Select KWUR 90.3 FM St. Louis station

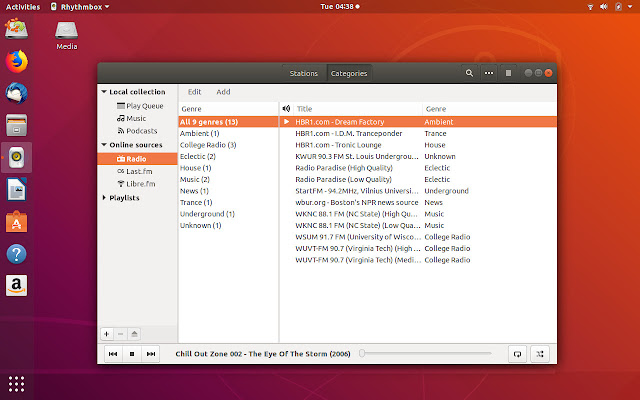(x=418, y=156)
